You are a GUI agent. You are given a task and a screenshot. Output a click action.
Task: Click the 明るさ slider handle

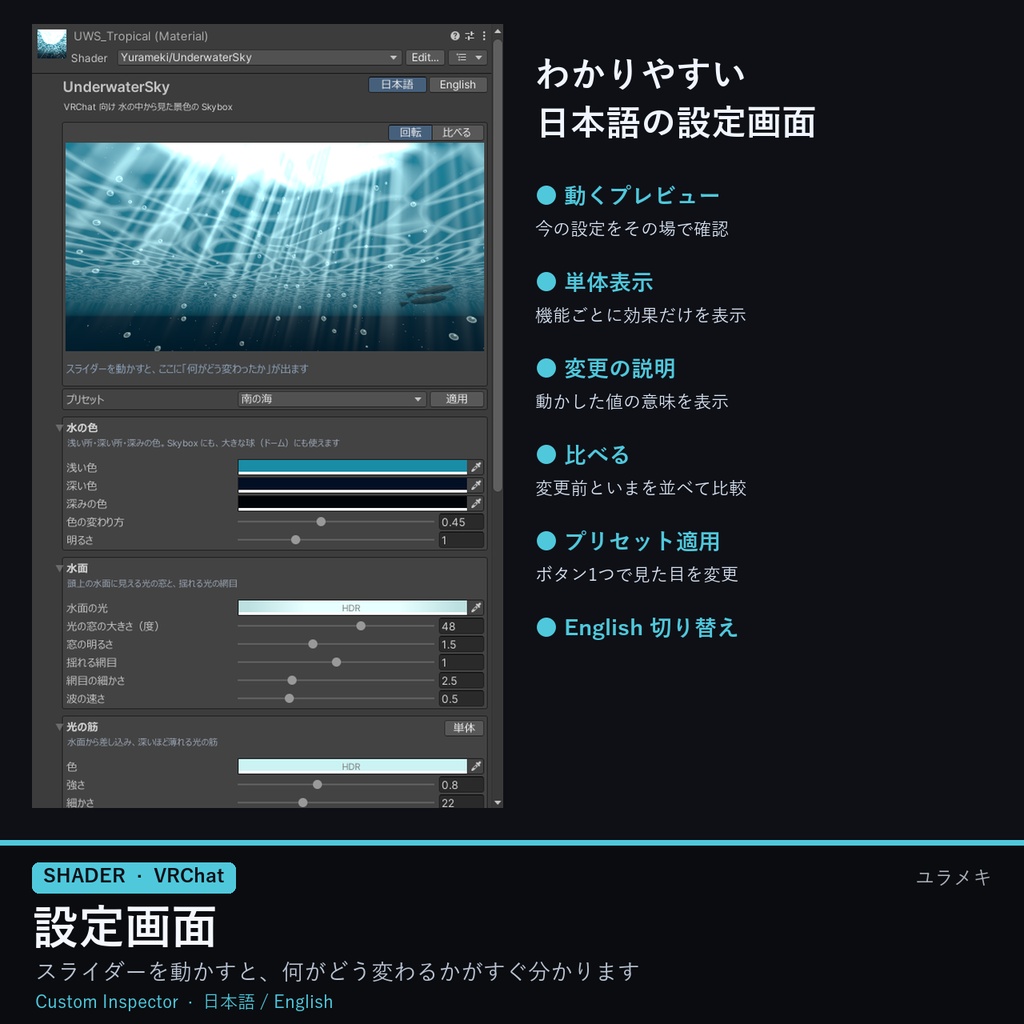296,540
